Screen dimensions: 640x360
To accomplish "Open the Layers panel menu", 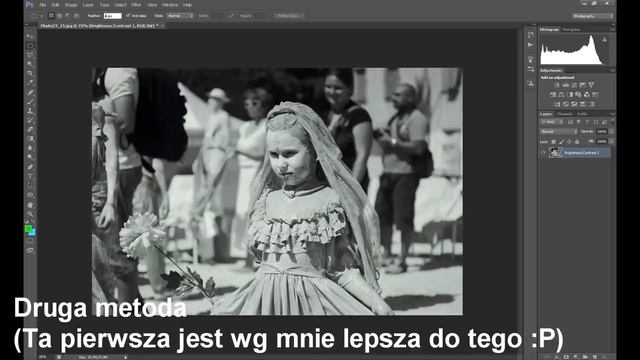I will coord(612,114).
